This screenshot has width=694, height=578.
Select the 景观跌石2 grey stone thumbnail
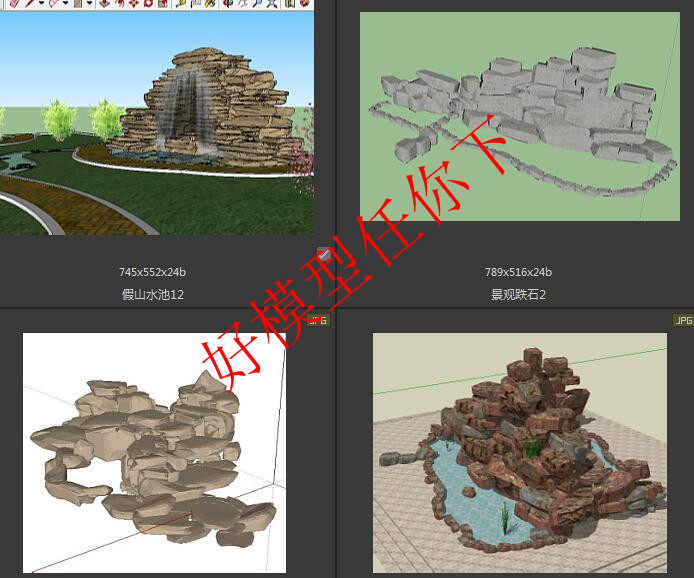(520, 116)
